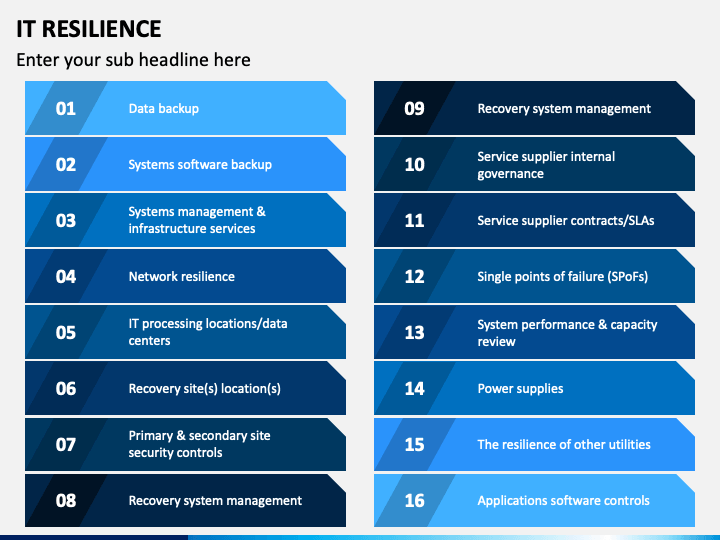Select the 'Enter your sub headline here' text
Viewport: 720px width, 540px height.
[x=133, y=60]
